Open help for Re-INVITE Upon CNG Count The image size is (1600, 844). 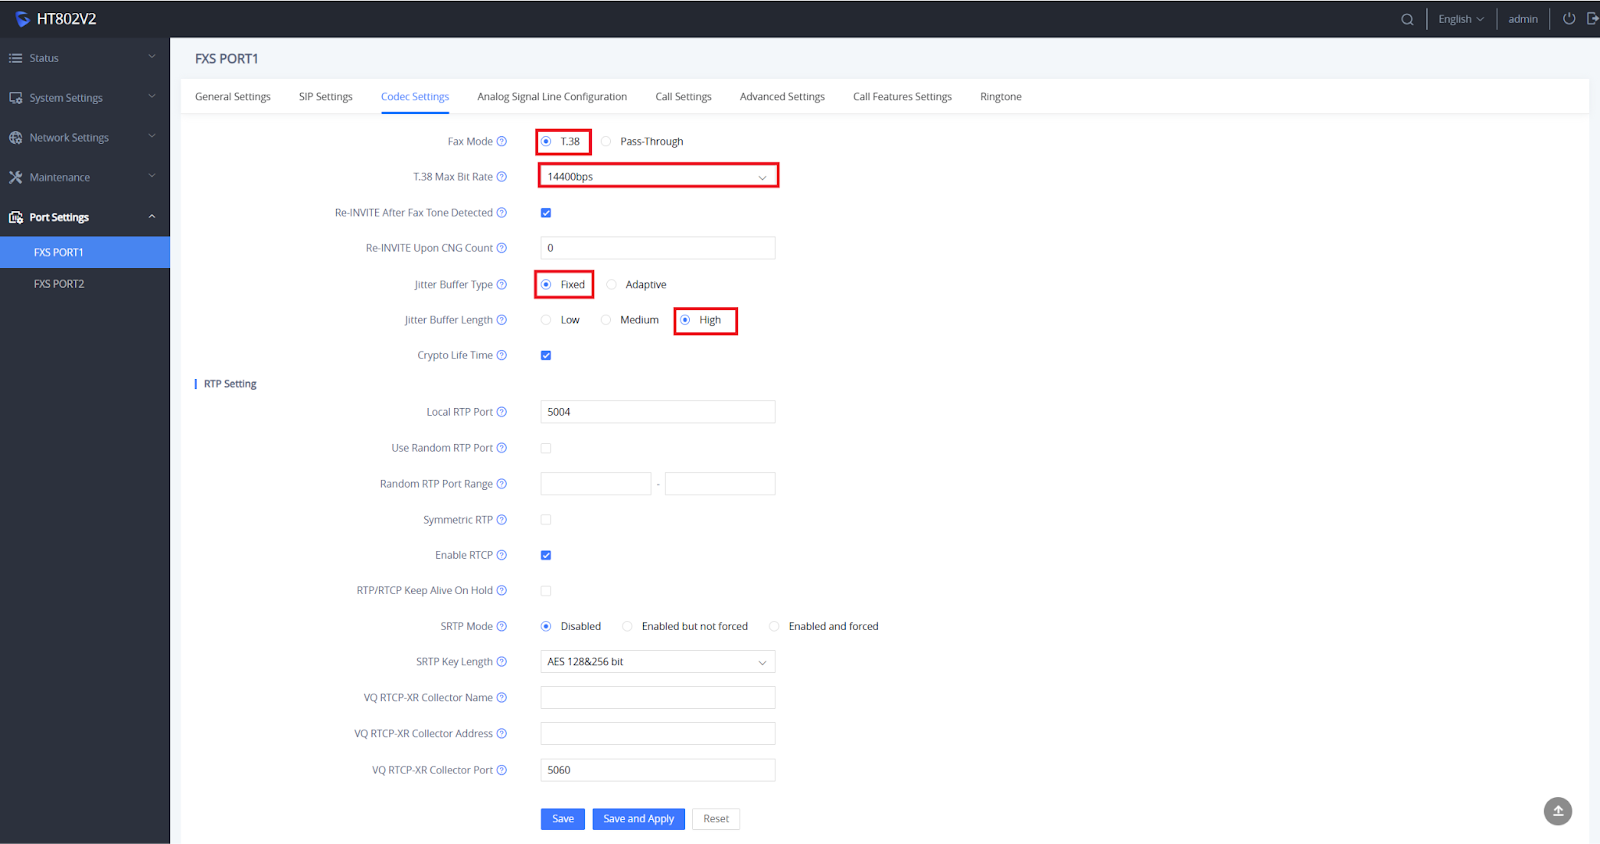point(502,248)
